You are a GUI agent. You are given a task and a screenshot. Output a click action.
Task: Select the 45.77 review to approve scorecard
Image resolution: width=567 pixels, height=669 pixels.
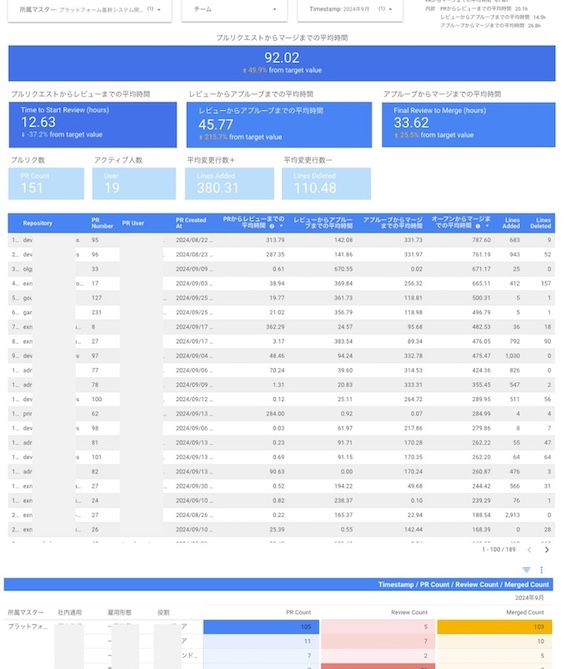pyautogui.click(x=279, y=125)
